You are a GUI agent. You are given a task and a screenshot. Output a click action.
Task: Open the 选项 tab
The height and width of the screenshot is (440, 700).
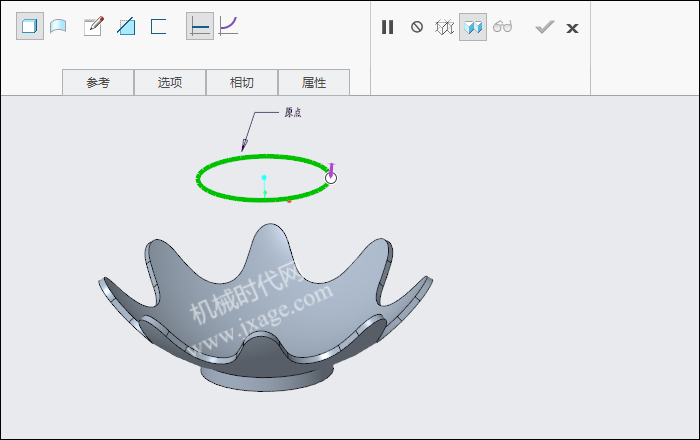170,83
